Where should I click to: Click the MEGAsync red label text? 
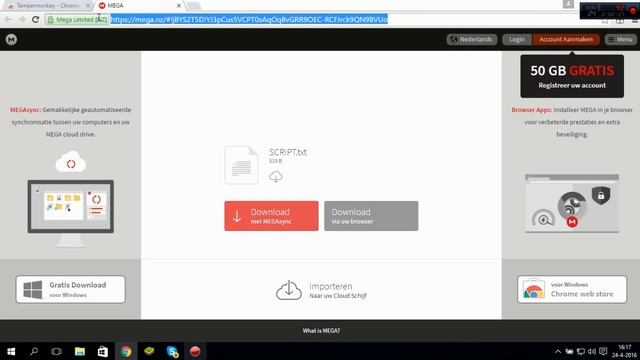(25, 110)
